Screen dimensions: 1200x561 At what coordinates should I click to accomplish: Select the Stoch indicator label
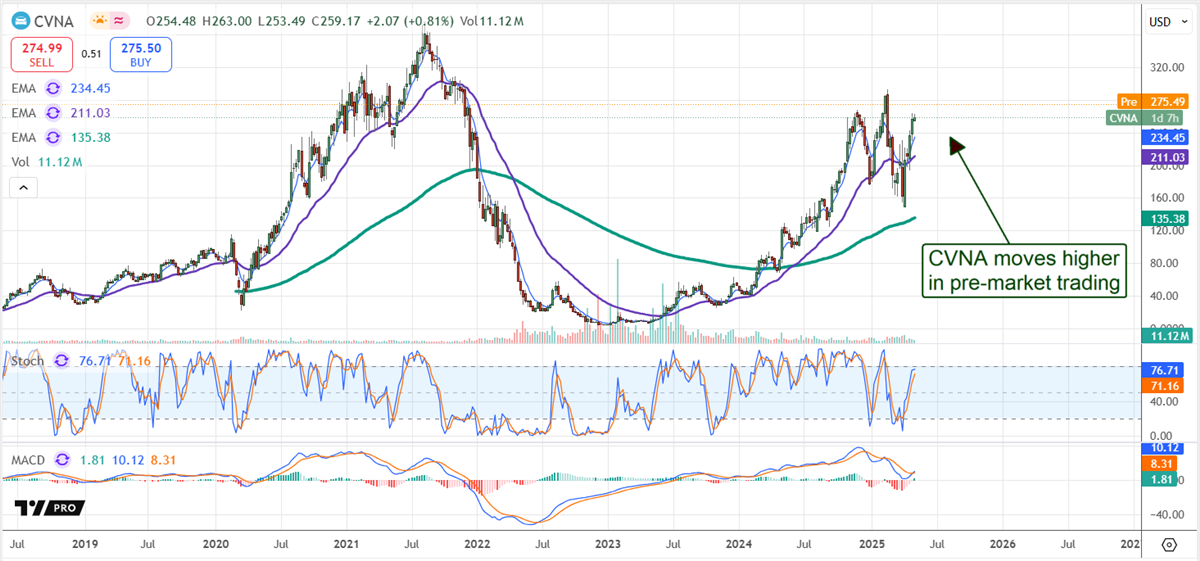click(27, 361)
